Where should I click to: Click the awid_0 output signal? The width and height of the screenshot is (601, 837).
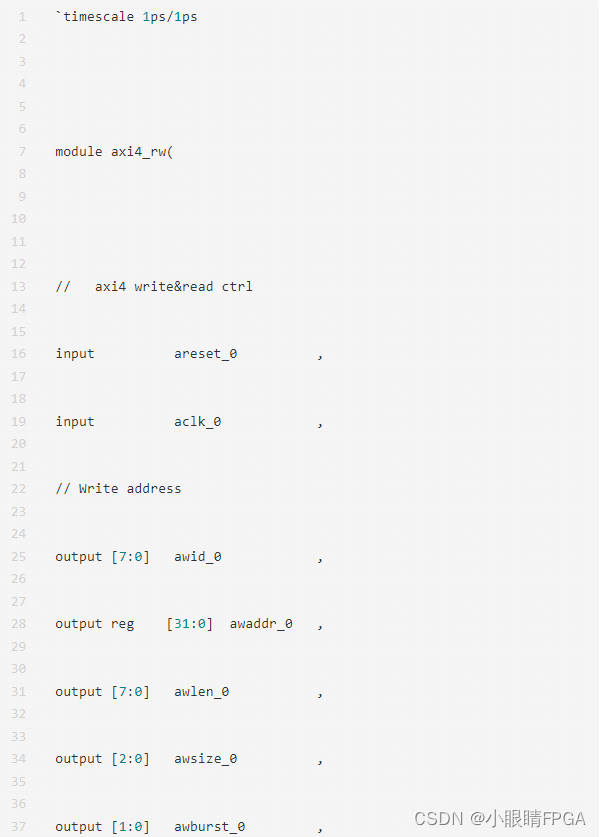pyautogui.click(x=197, y=557)
